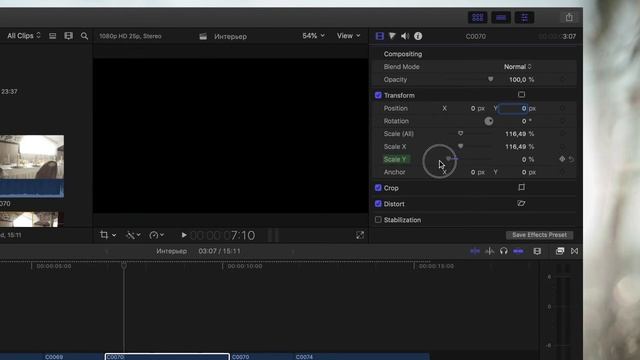
Task: Open the All Clips filter dropdown
Action: [24, 36]
